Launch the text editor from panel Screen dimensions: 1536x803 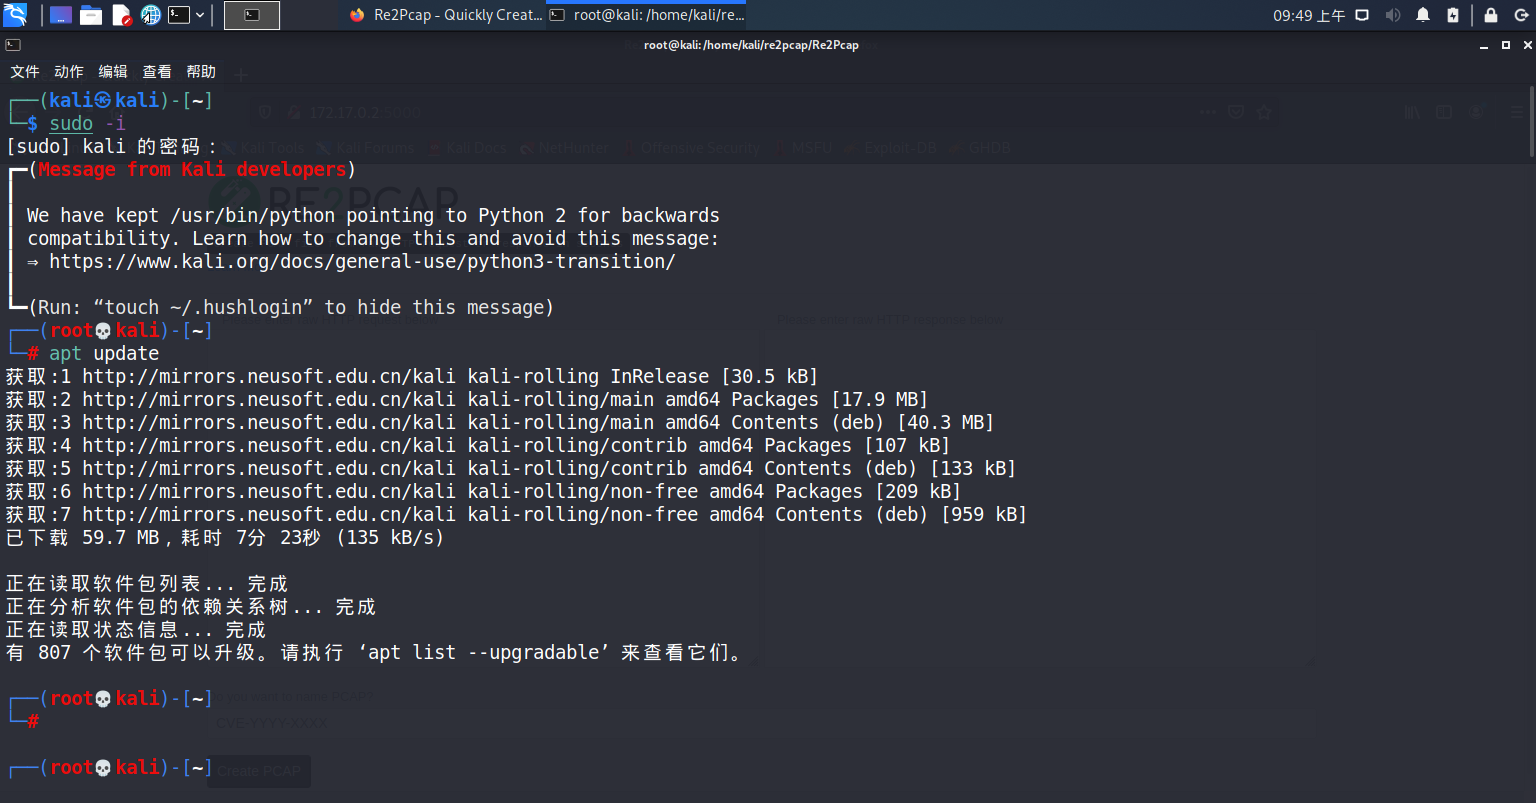point(121,15)
